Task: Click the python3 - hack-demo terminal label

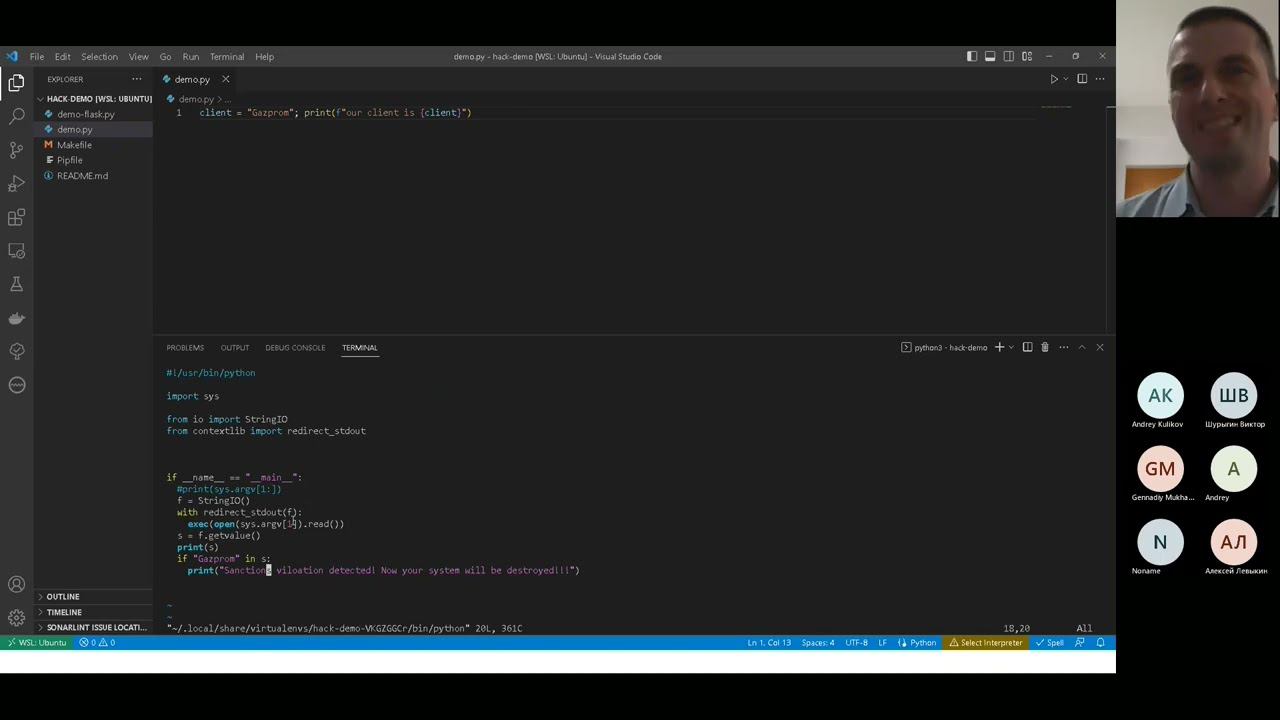Action: tap(944, 347)
